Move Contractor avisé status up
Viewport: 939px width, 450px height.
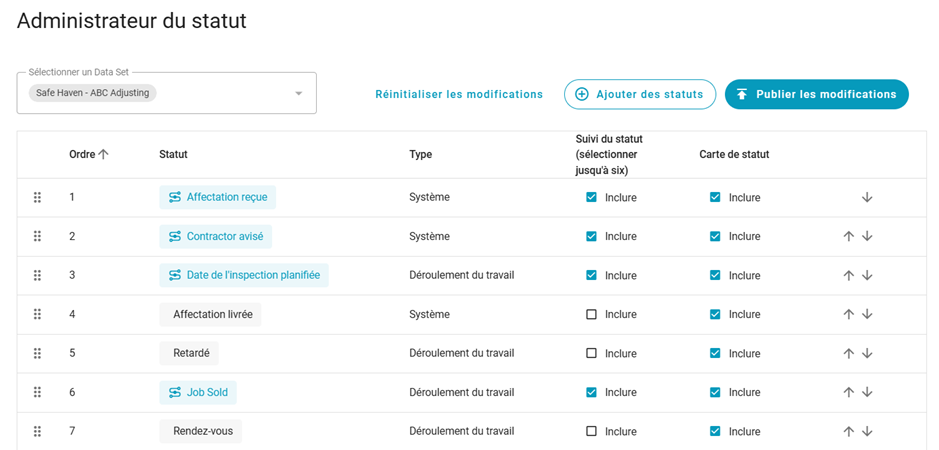point(848,237)
